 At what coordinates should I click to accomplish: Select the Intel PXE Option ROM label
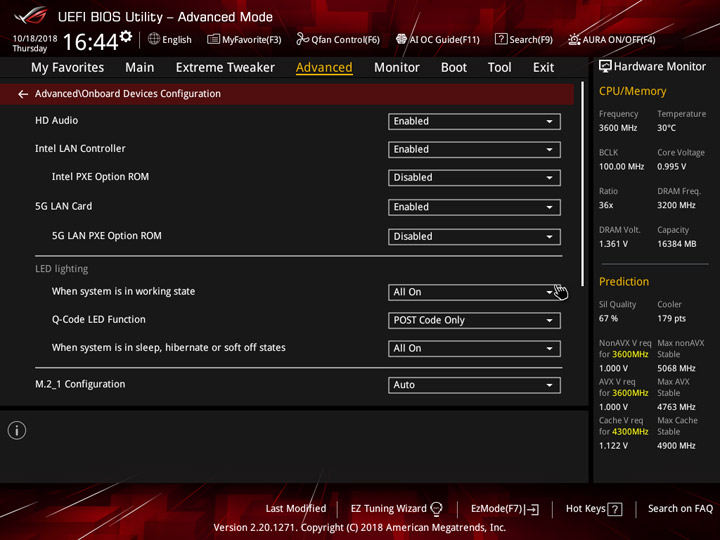pos(100,177)
